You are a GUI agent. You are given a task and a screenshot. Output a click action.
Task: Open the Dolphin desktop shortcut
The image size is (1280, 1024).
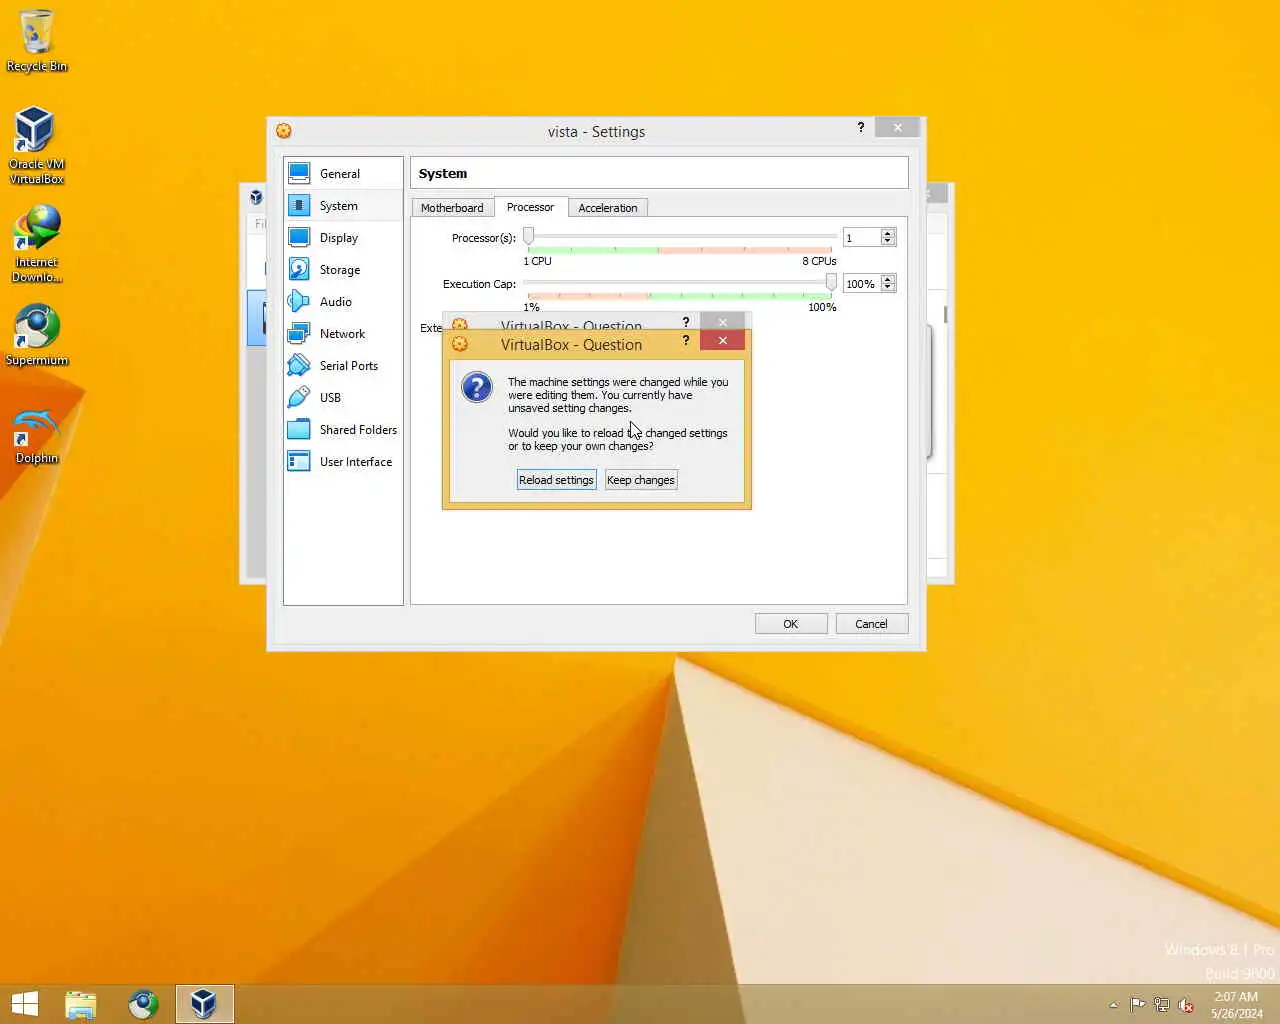click(37, 436)
